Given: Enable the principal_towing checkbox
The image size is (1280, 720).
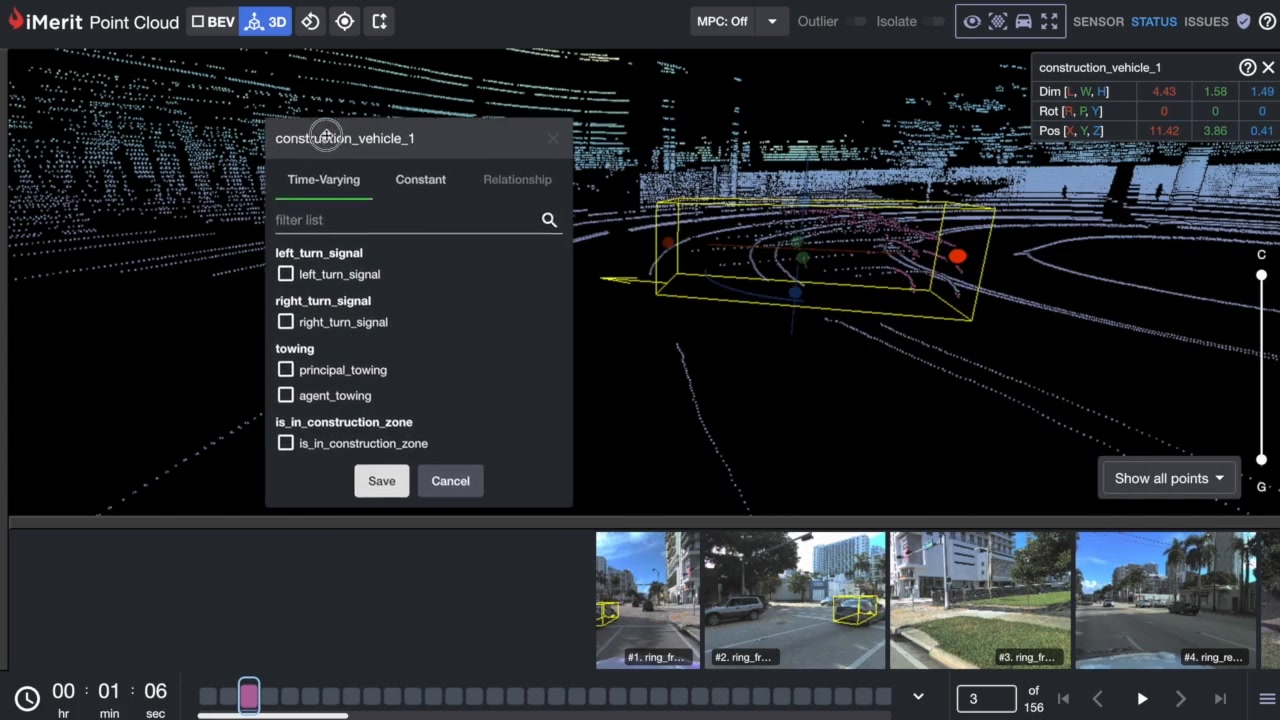Looking at the screenshot, I should coord(286,370).
